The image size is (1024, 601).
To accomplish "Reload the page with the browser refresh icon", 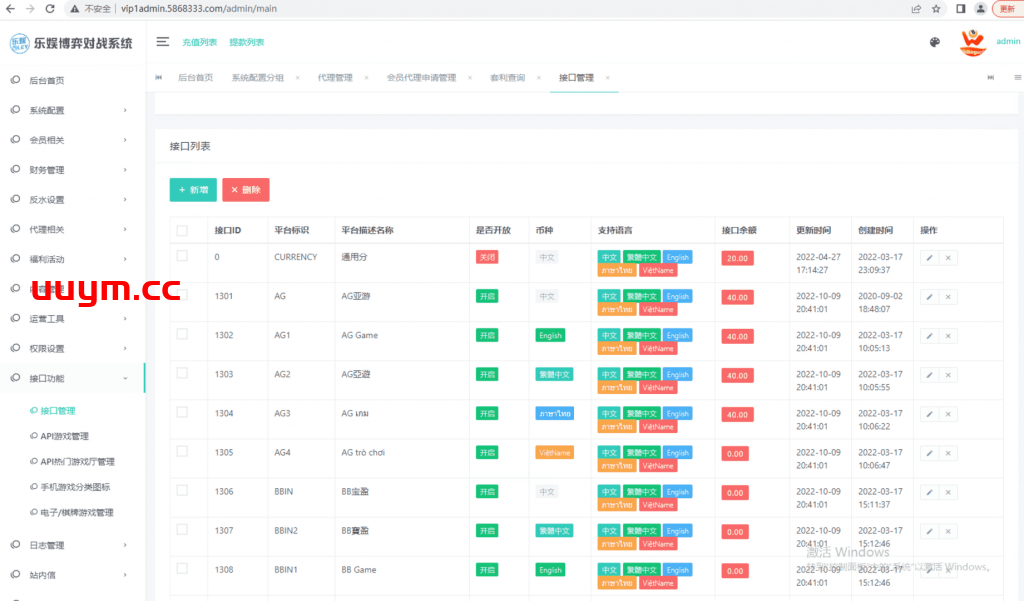I will click(x=50, y=9).
